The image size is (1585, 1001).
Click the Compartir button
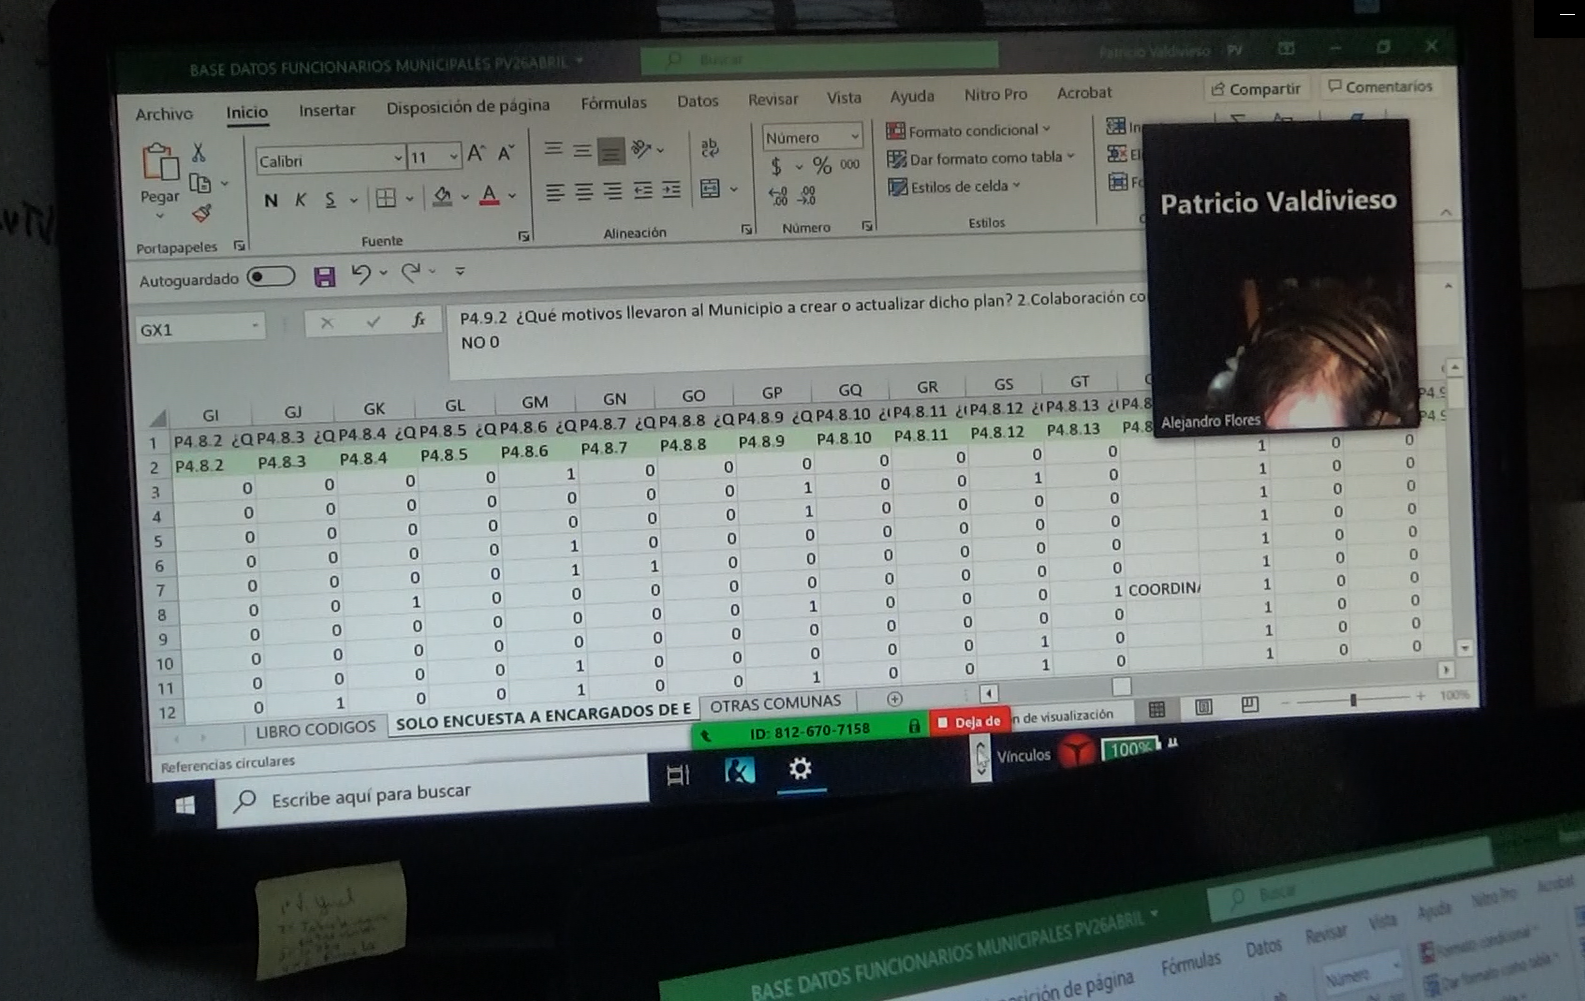[x=1255, y=89]
